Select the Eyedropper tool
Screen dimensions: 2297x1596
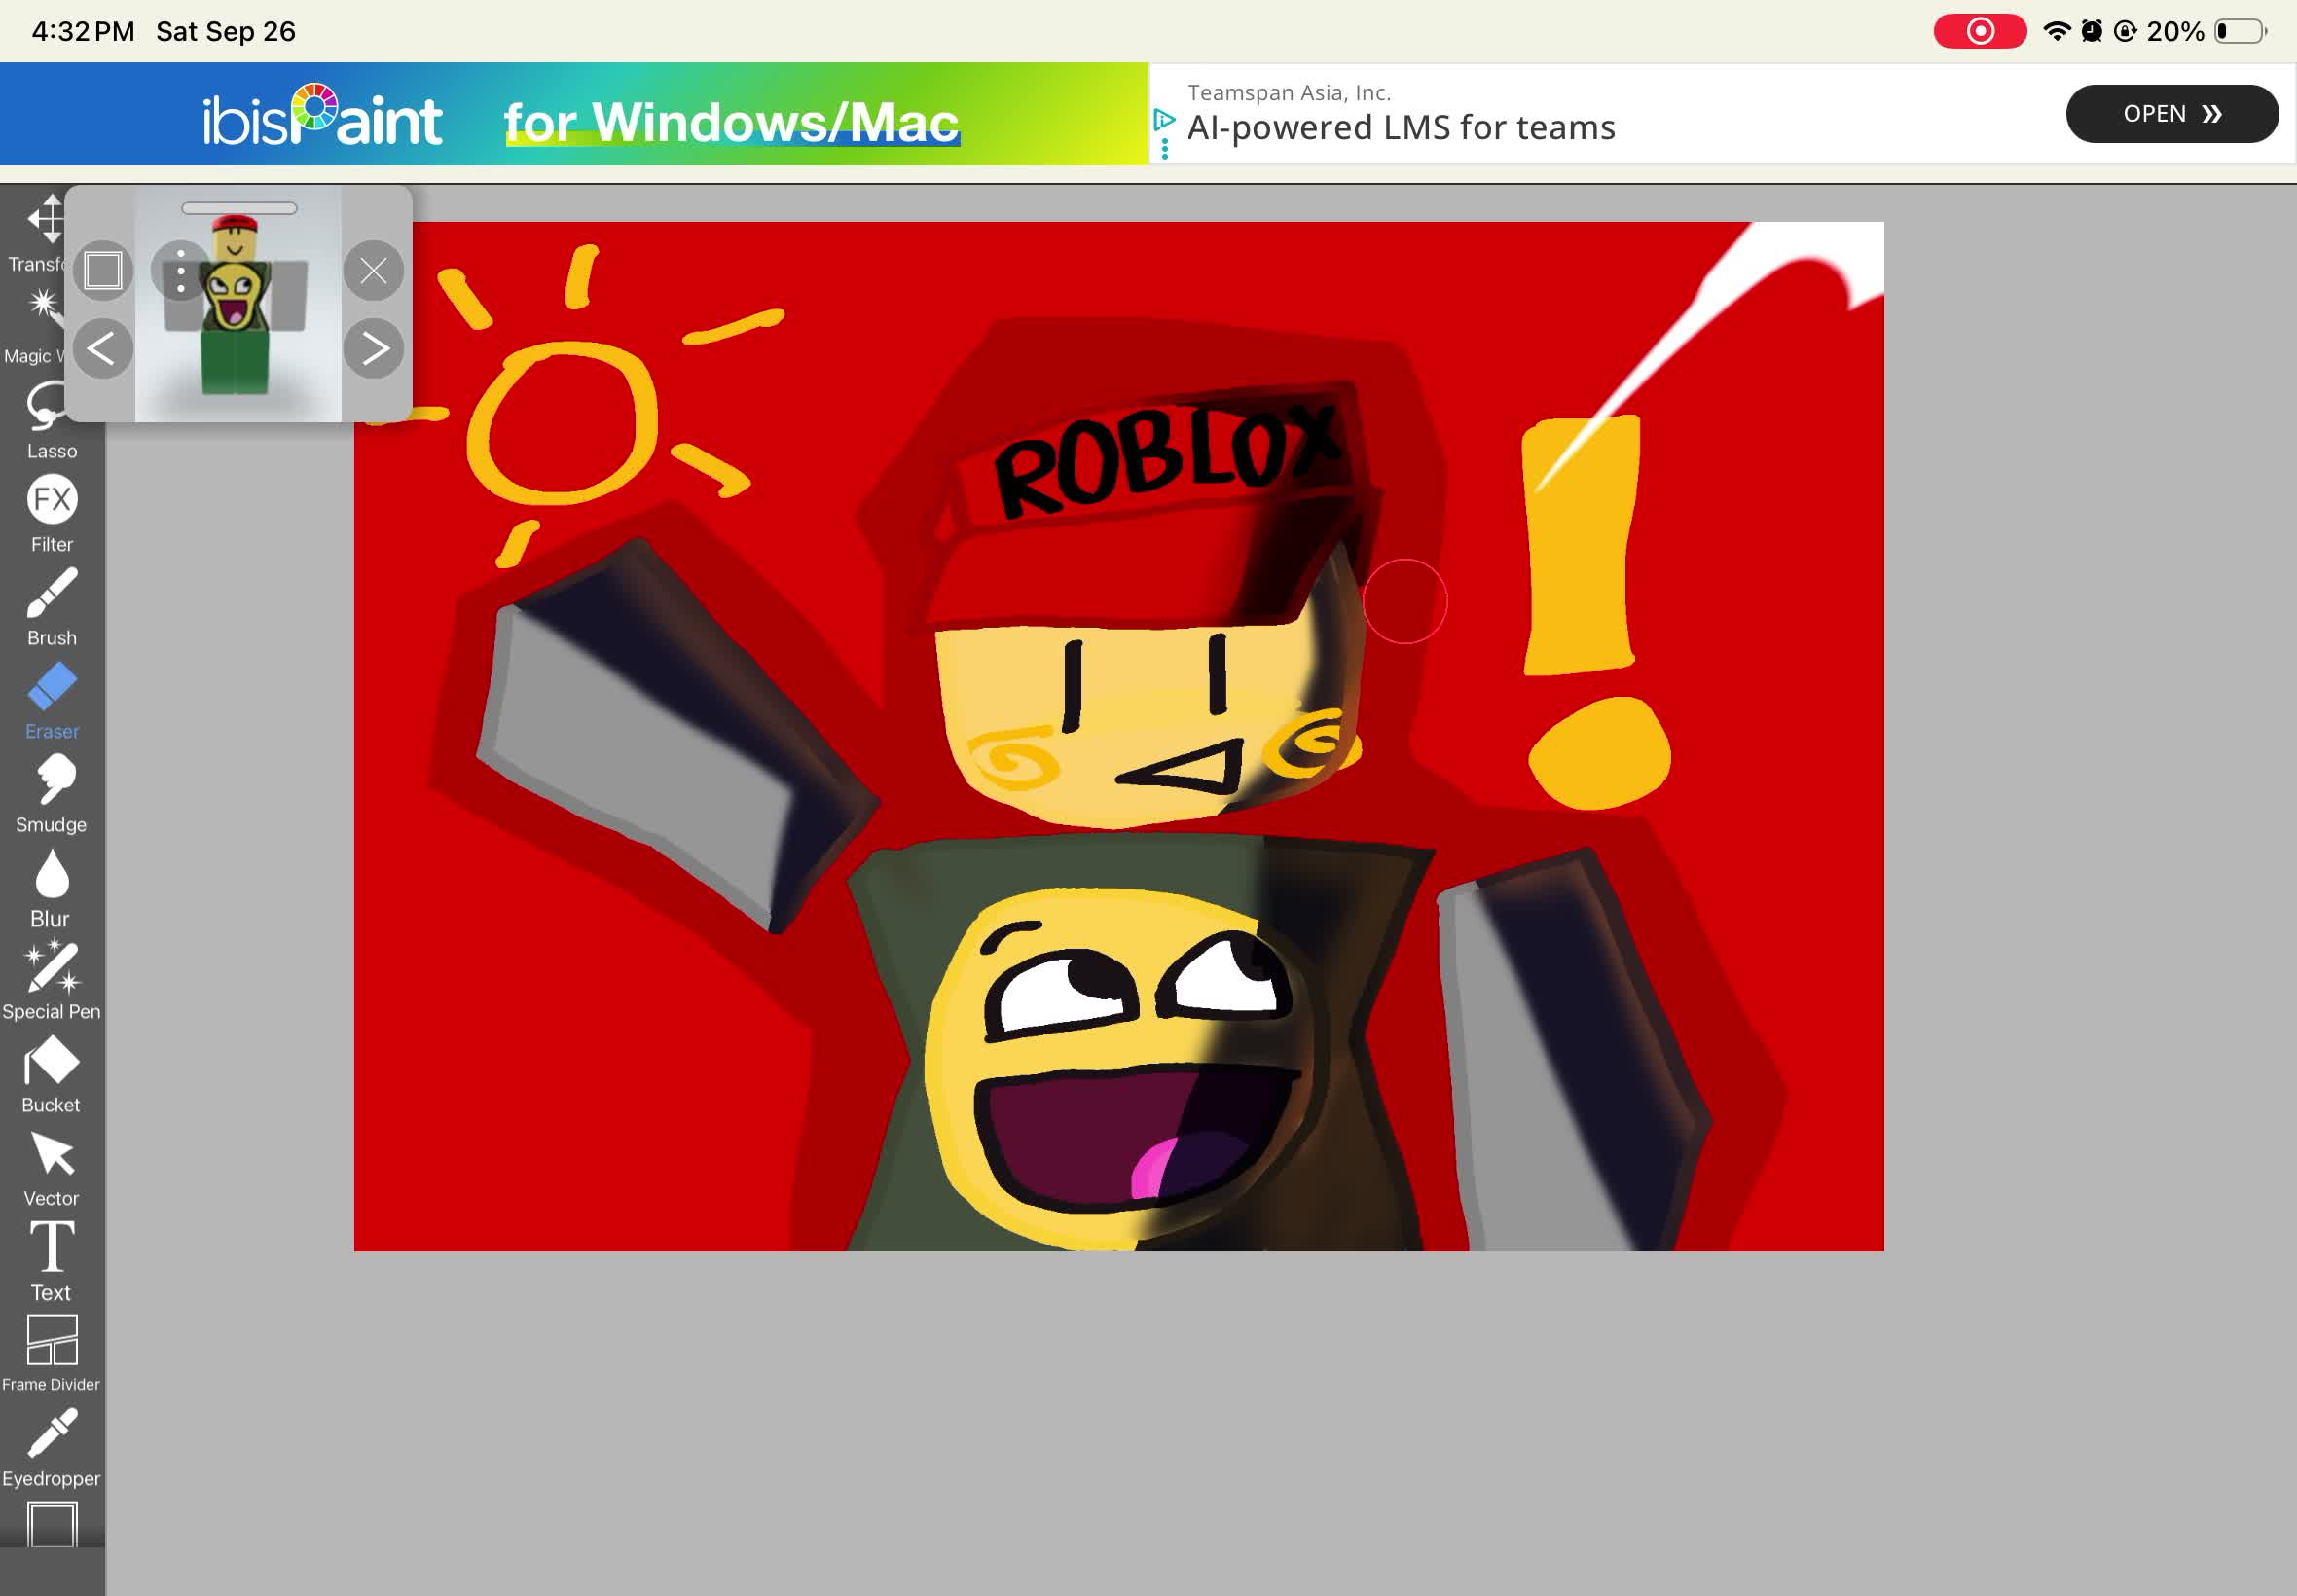52,1448
